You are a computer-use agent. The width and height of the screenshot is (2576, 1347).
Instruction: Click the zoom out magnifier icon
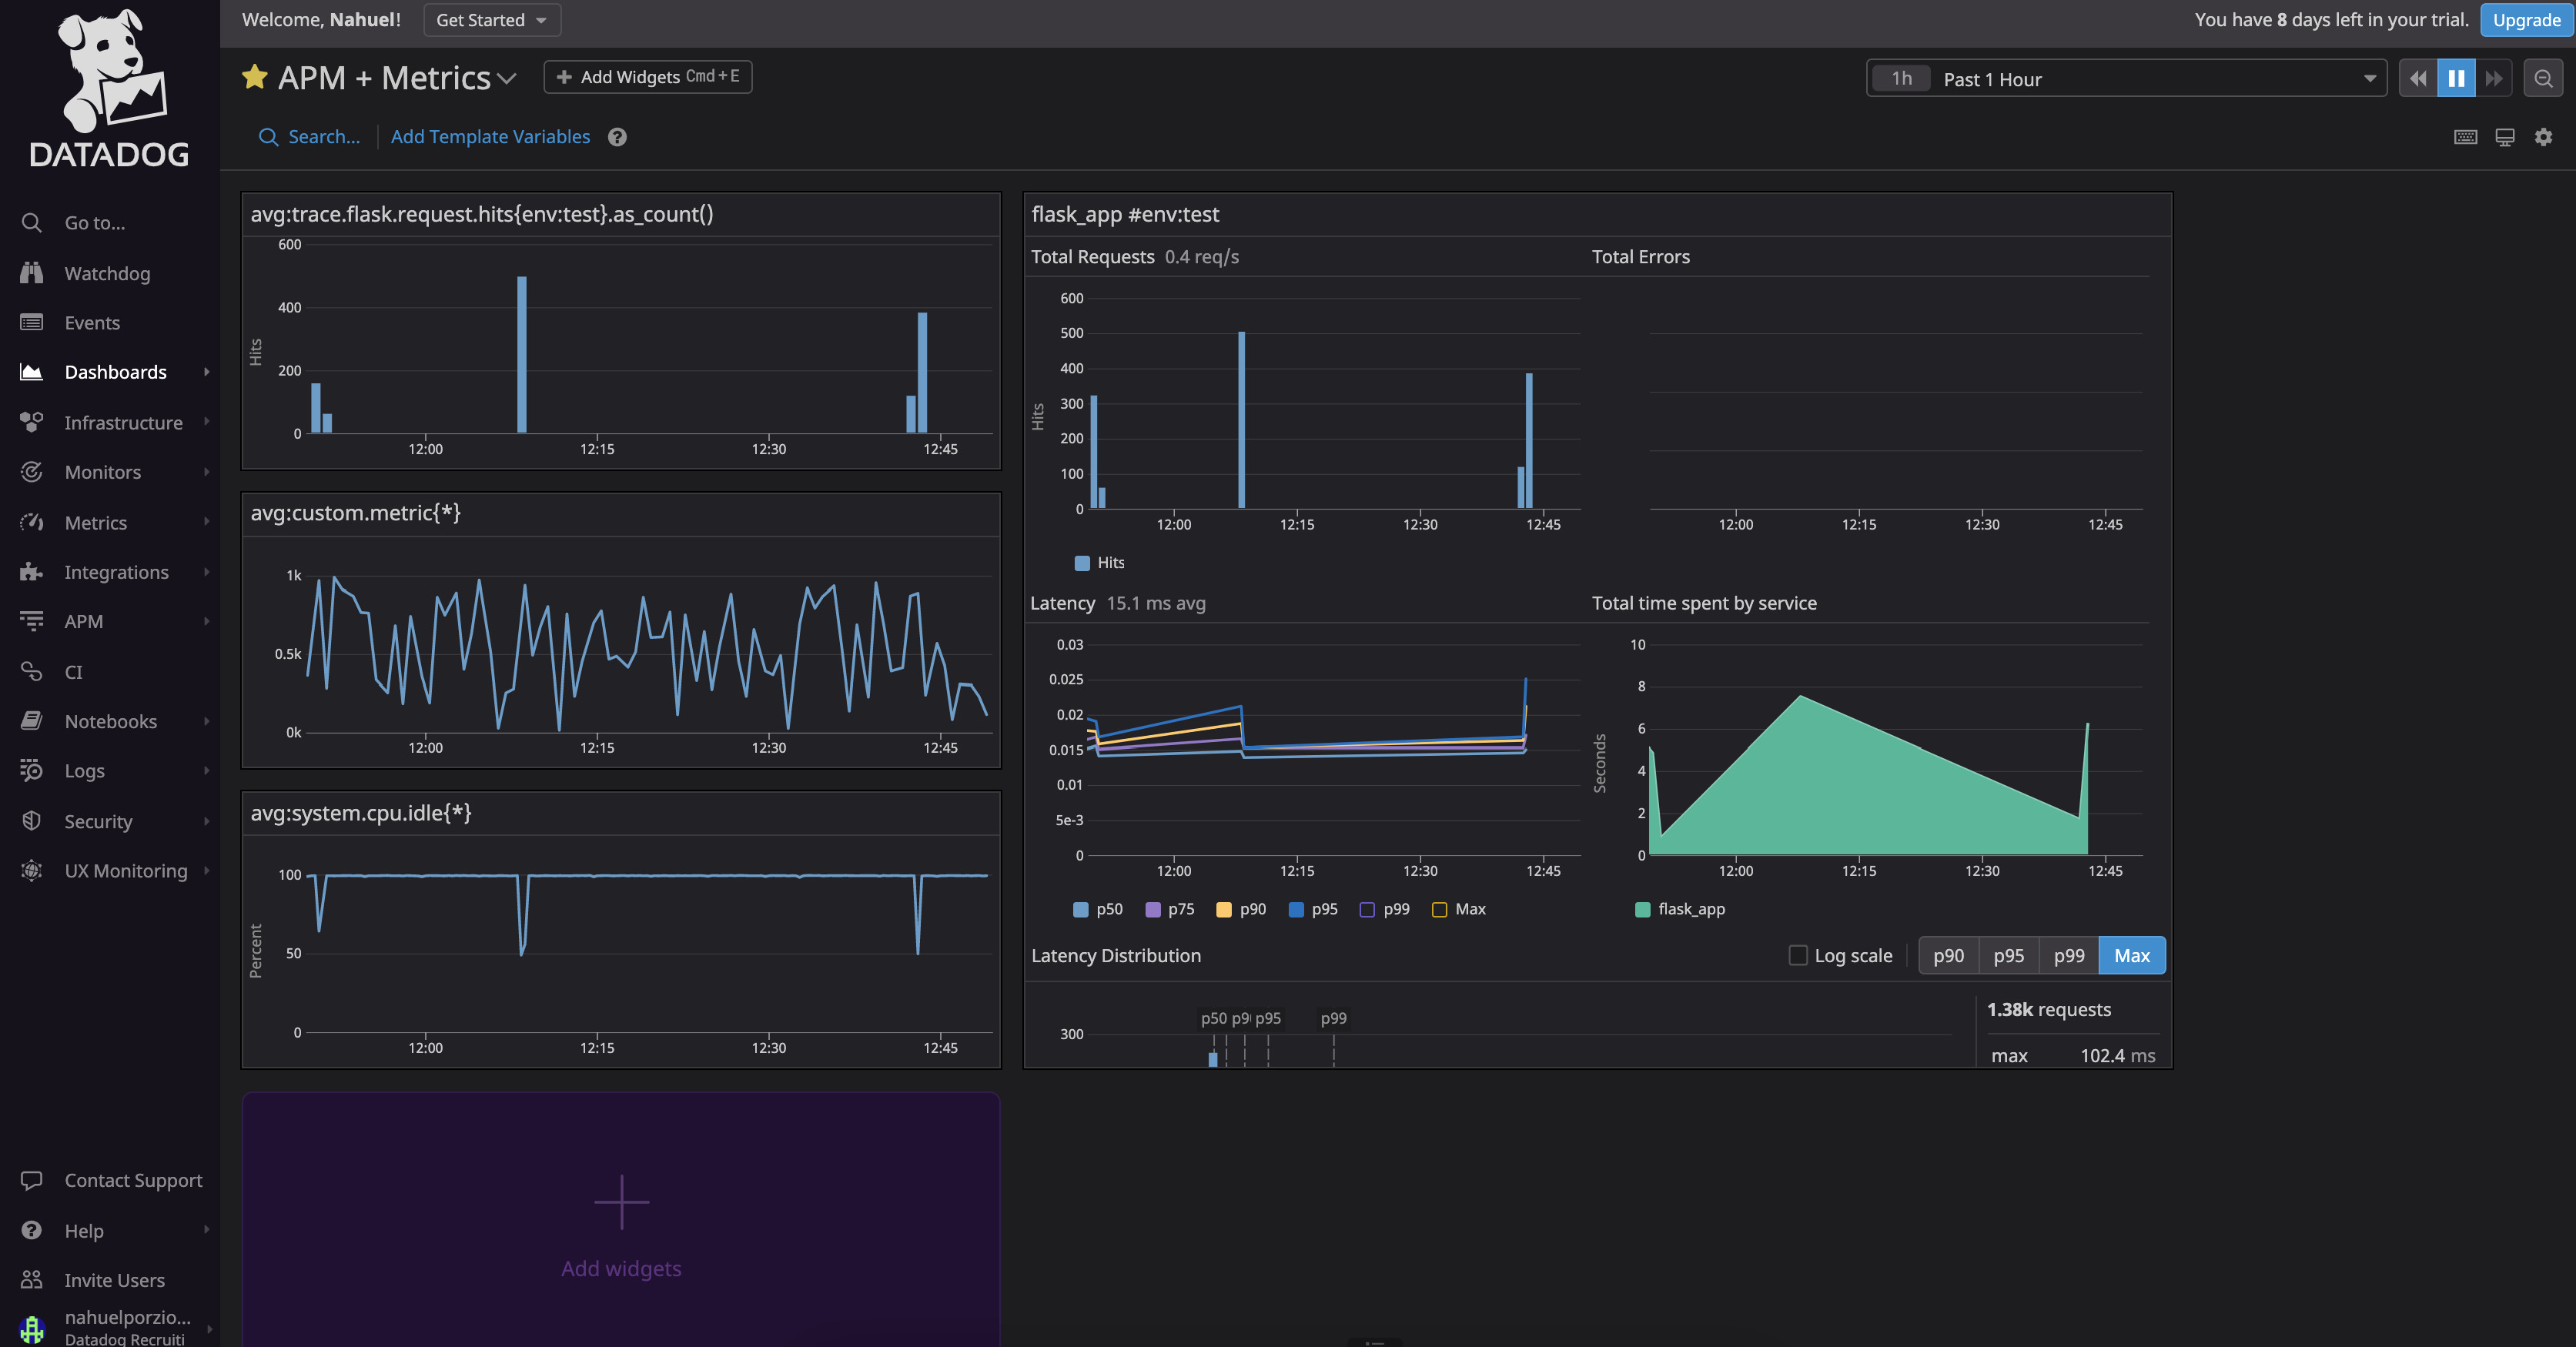tap(2543, 78)
